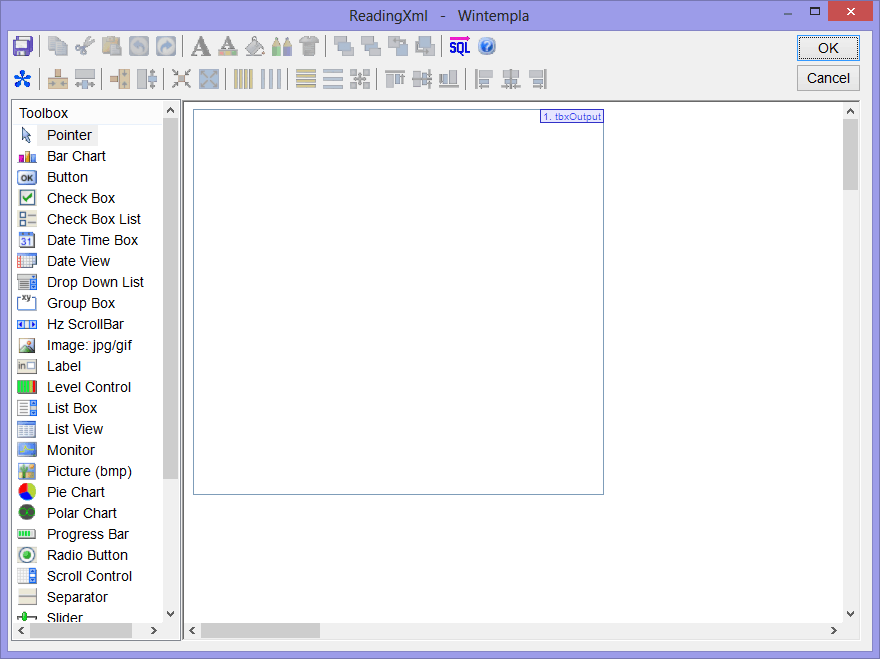The width and height of the screenshot is (880, 659).
Task: Click the Save floppy disk icon
Action: (x=23, y=47)
